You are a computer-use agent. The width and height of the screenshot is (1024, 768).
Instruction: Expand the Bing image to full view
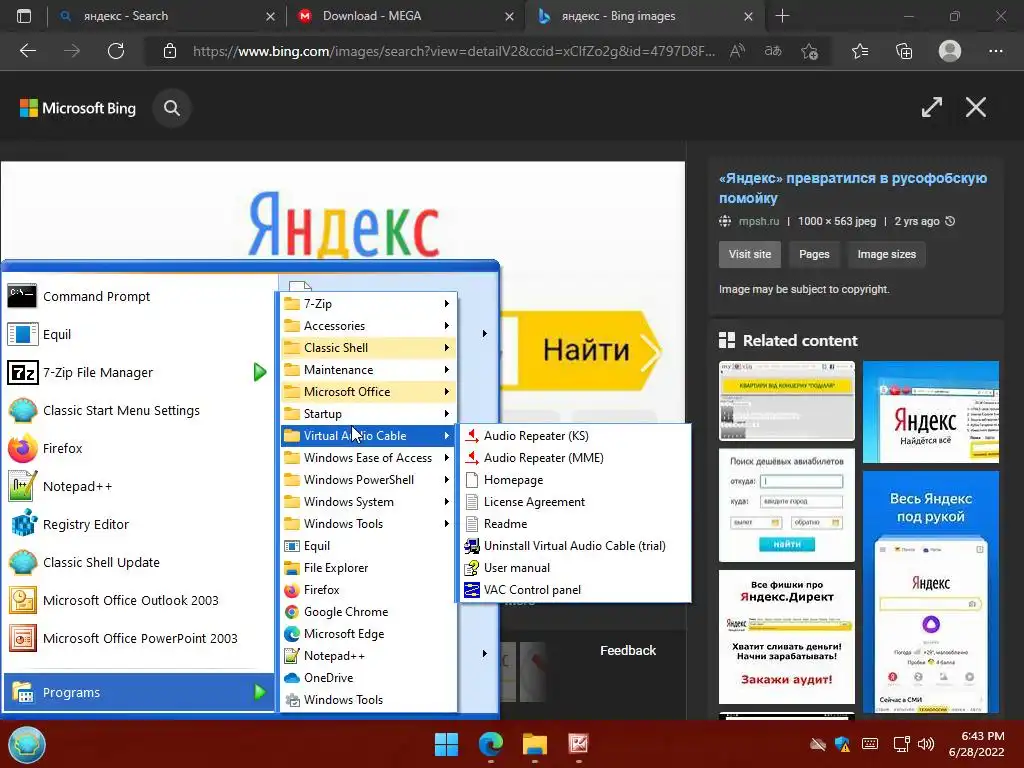(x=932, y=107)
